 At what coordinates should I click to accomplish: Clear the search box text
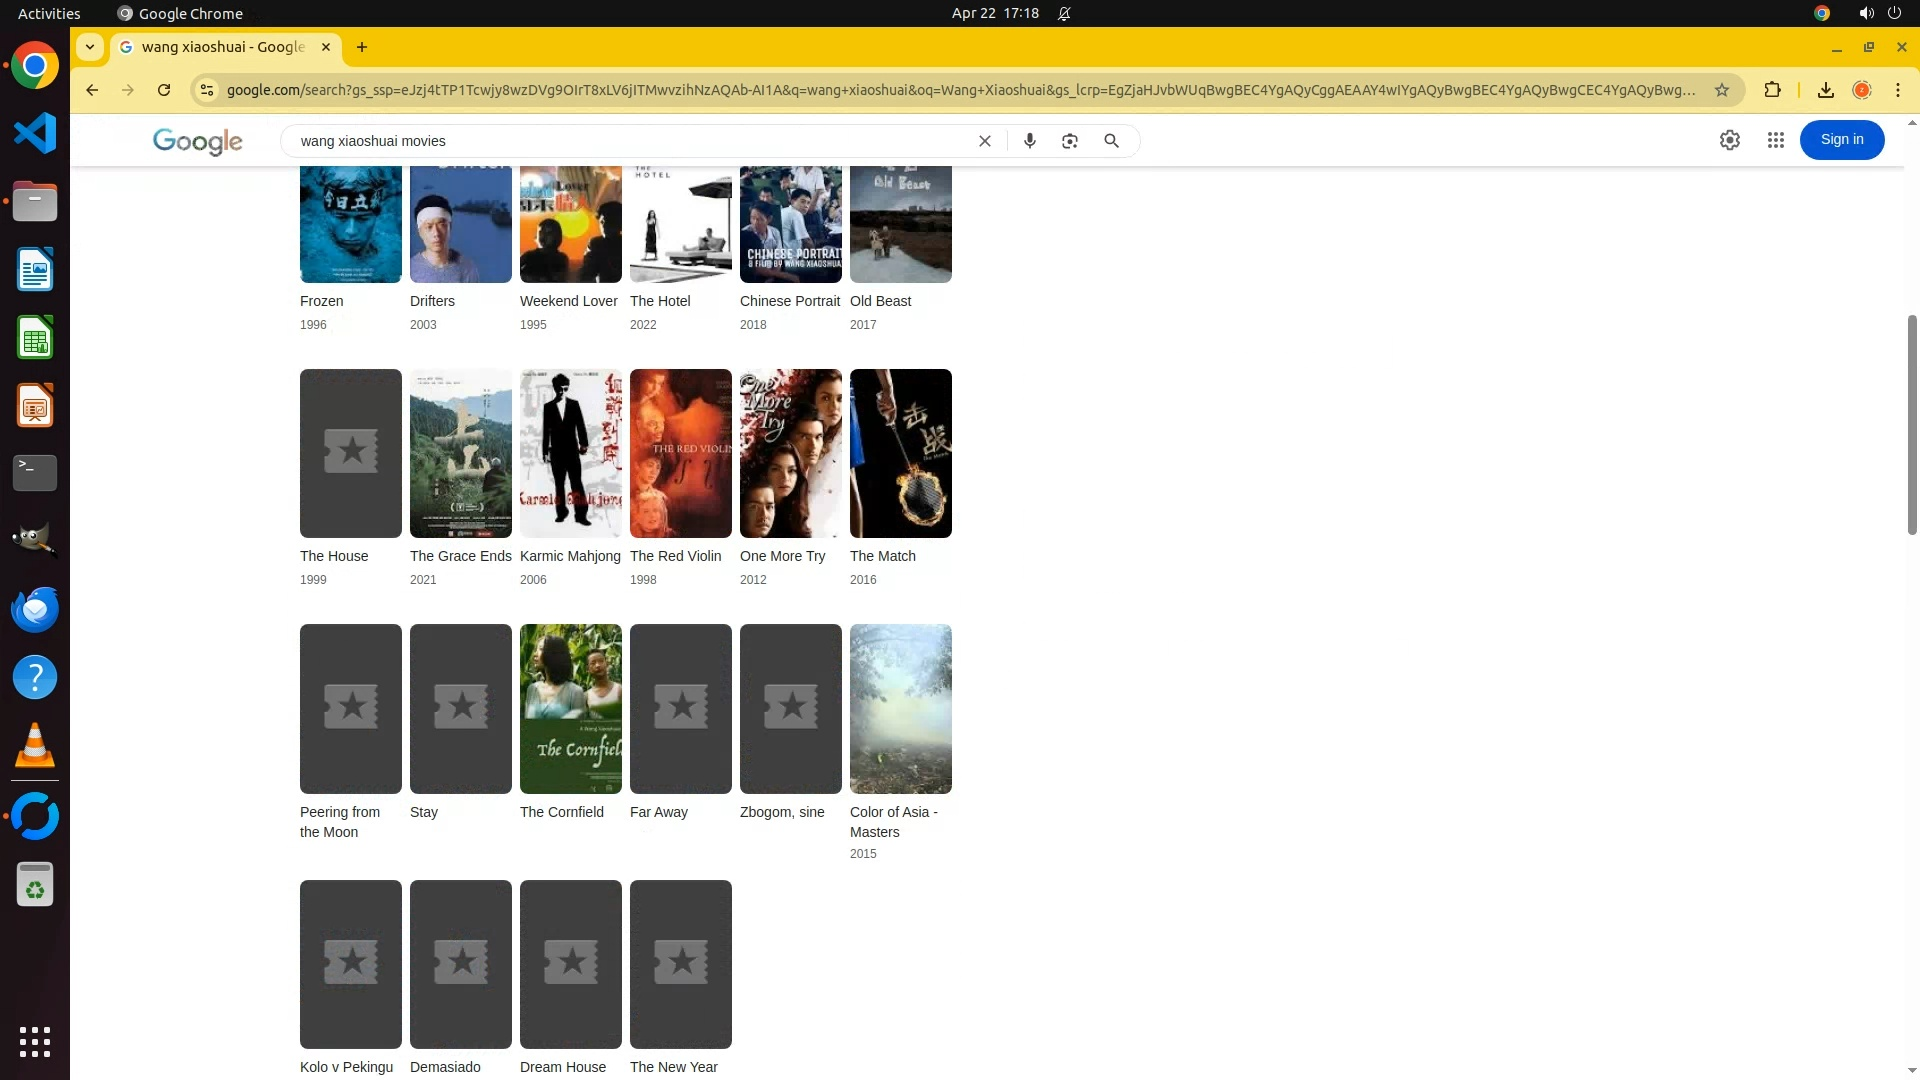(x=985, y=141)
